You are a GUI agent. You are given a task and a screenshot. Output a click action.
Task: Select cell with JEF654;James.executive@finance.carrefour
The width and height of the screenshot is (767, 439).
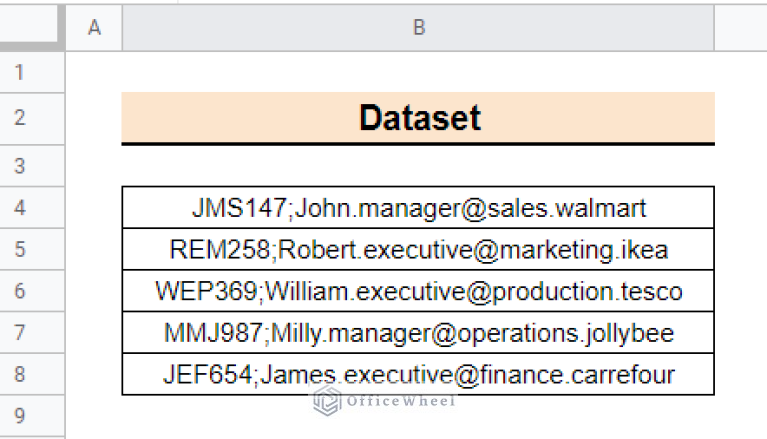(418, 374)
